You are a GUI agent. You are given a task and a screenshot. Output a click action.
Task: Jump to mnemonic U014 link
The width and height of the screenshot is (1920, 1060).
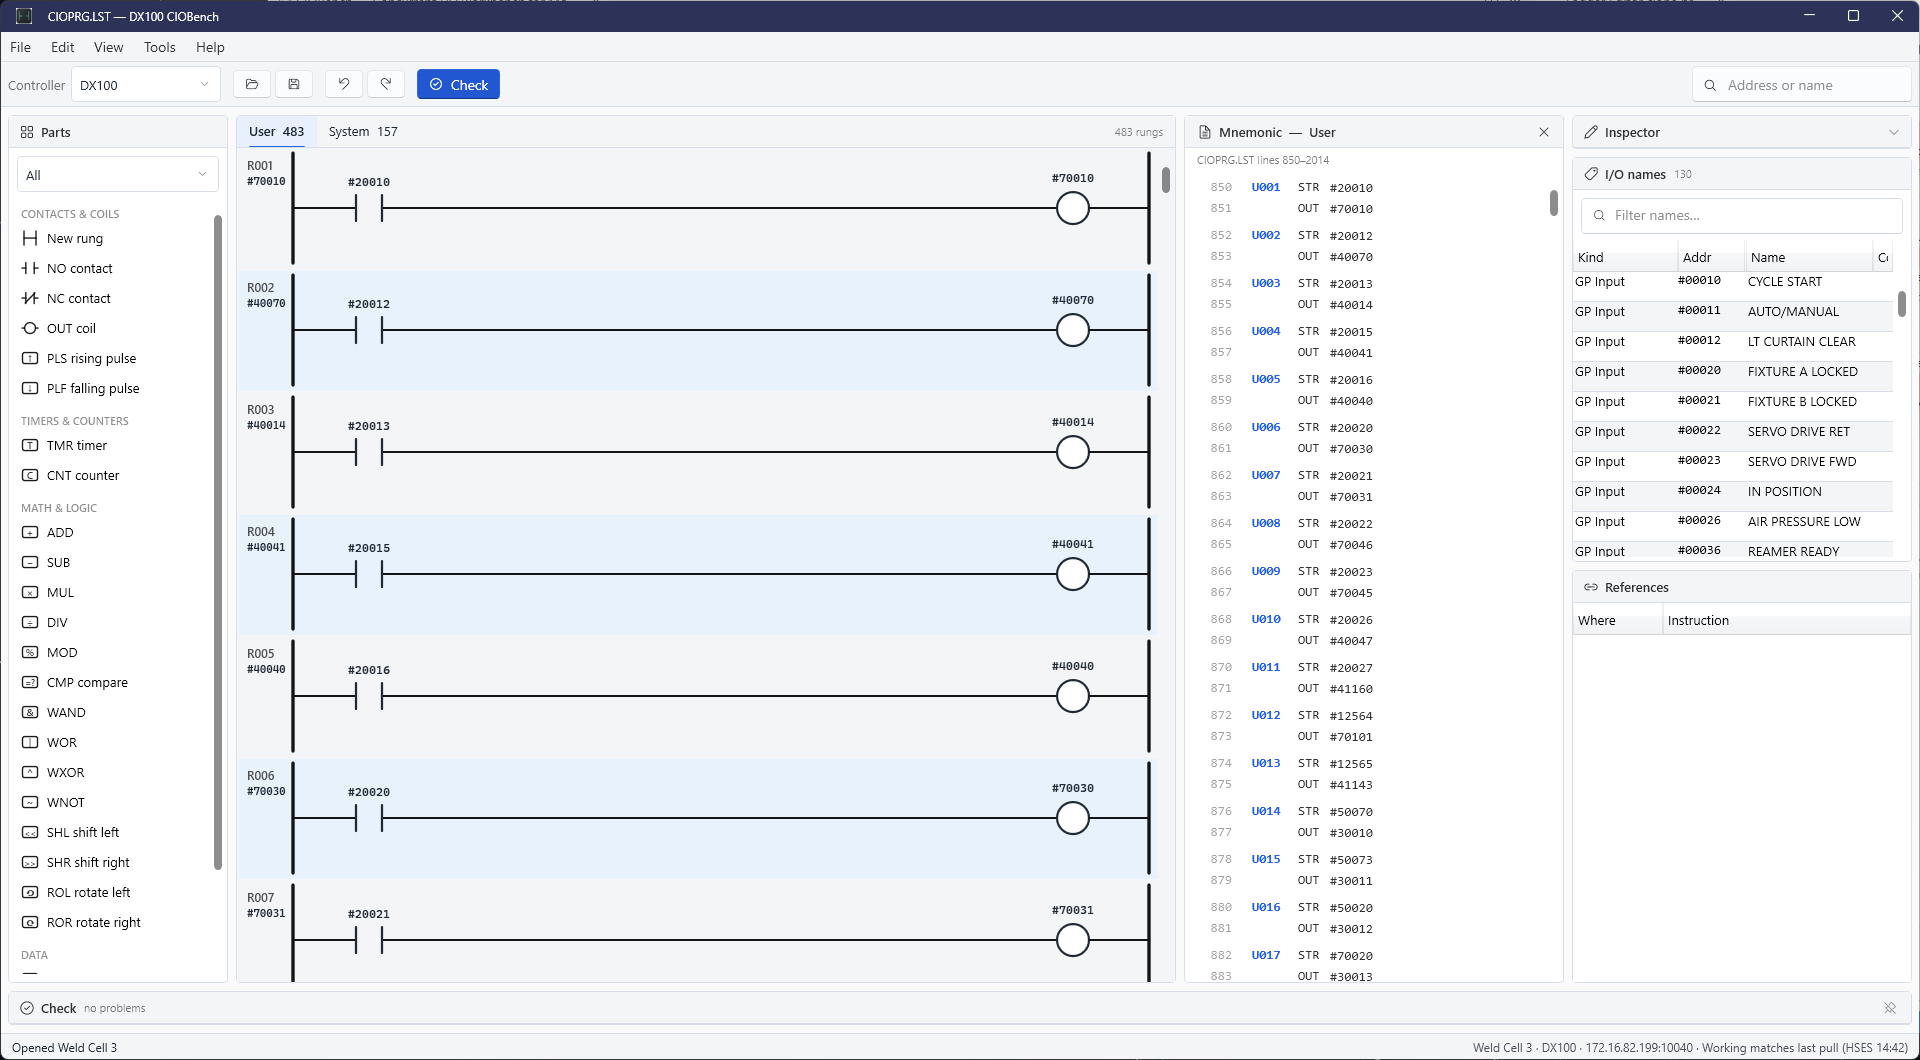tap(1265, 811)
